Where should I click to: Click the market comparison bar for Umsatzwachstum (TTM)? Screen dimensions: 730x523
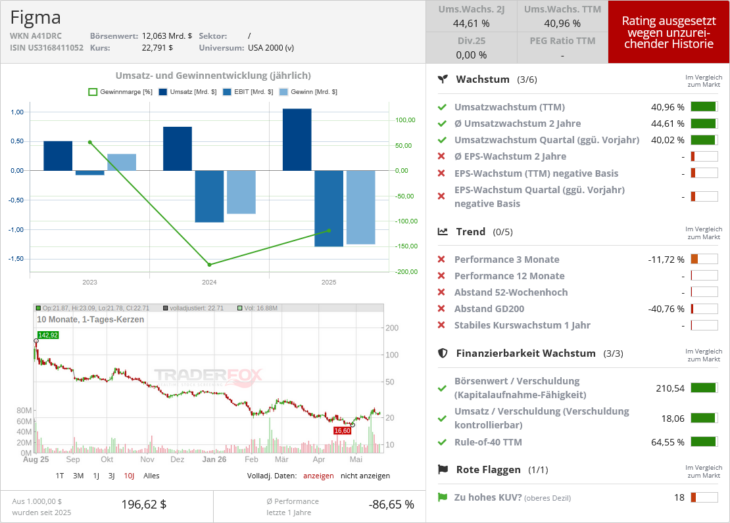tap(704, 107)
